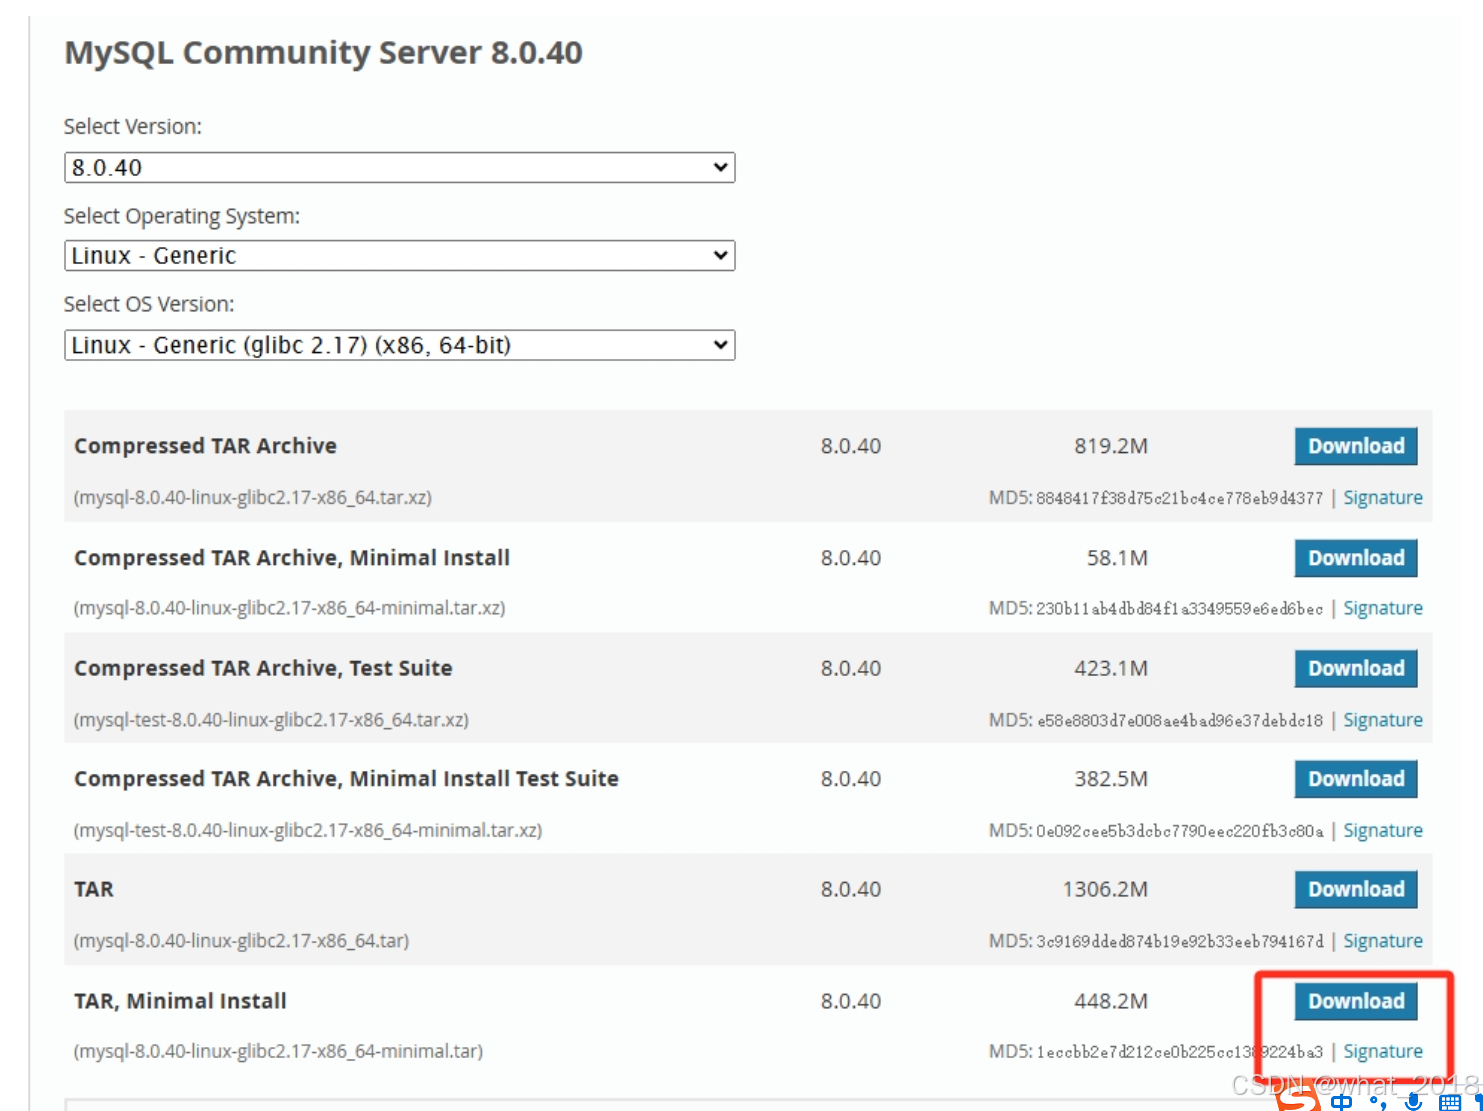
Task: Download Minimal Install Test Suite archive
Action: click(1355, 779)
